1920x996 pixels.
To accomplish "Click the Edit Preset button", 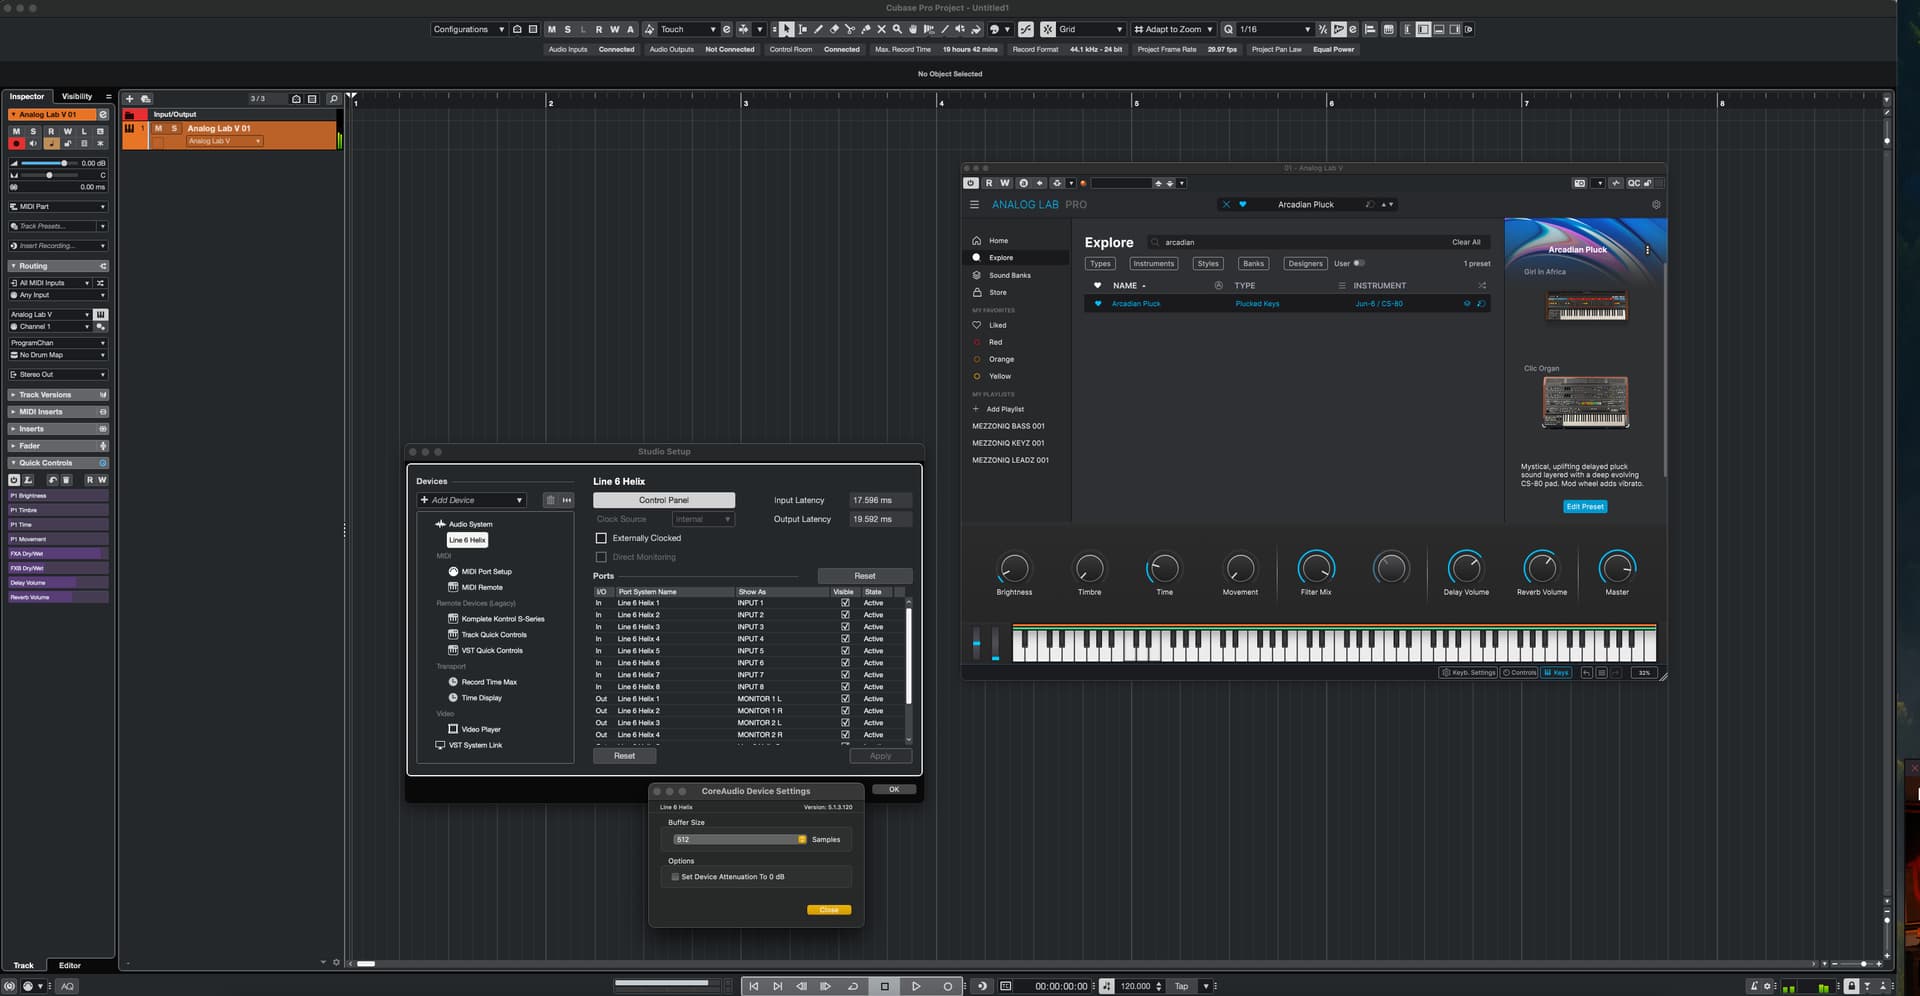I will tap(1584, 507).
